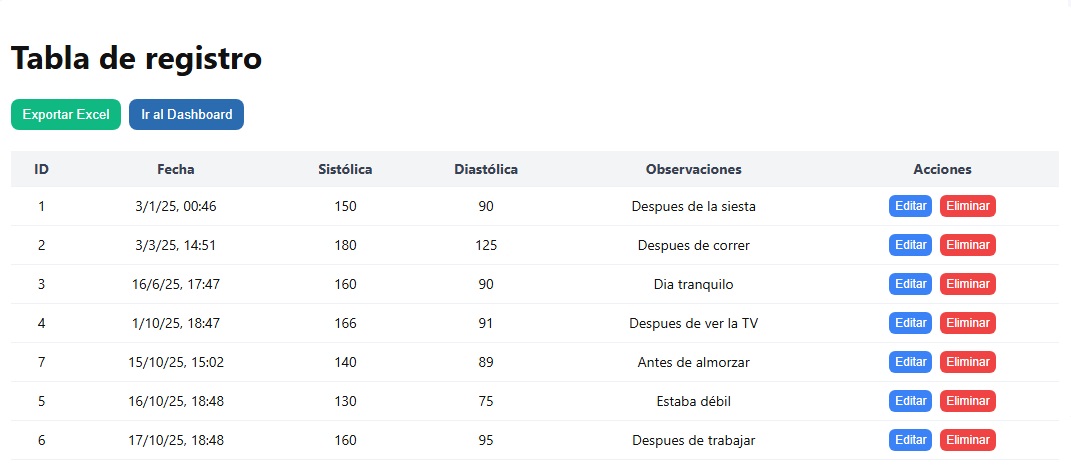The height and width of the screenshot is (466, 1071).
Task: Delete record dated 1/10/25
Action: coord(967,323)
